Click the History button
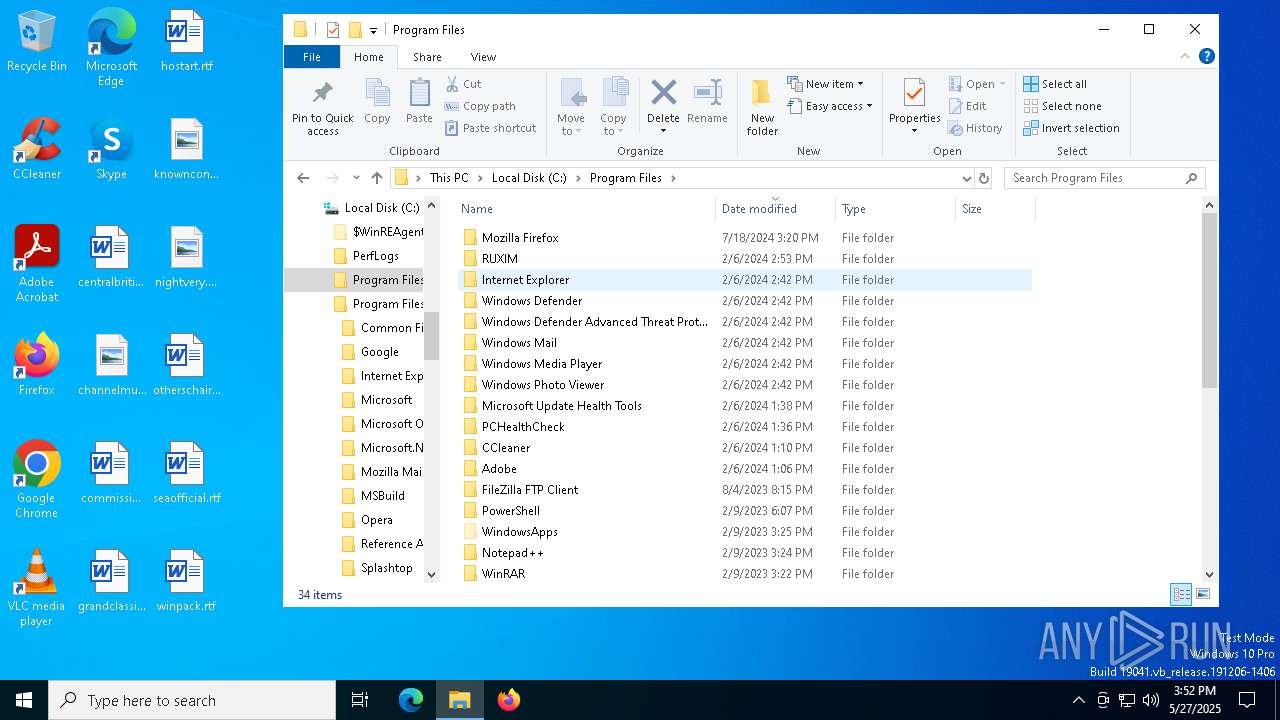 pyautogui.click(x=975, y=128)
